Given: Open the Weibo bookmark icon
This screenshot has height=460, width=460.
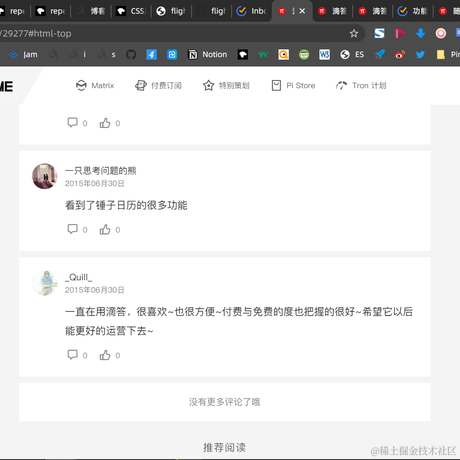Looking at the screenshot, I should tap(400, 54).
